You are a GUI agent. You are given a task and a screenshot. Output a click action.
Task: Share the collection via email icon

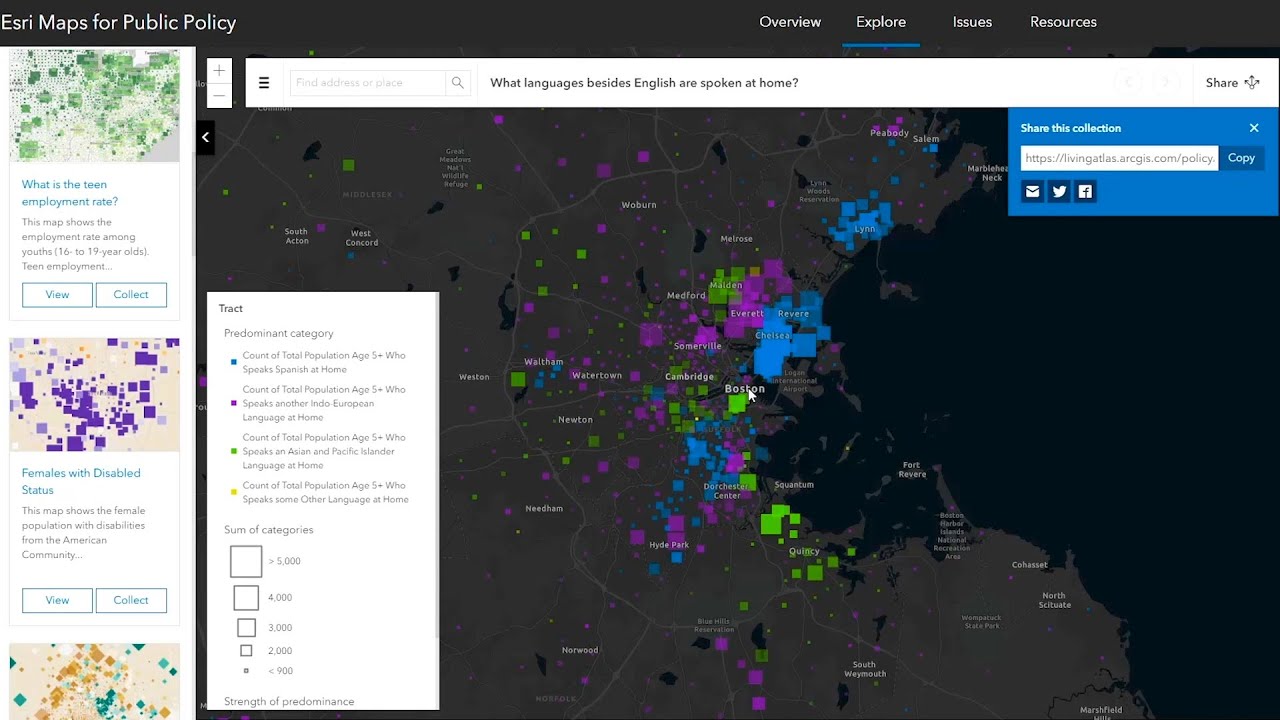pyautogui.click(x=1033, y=191)
